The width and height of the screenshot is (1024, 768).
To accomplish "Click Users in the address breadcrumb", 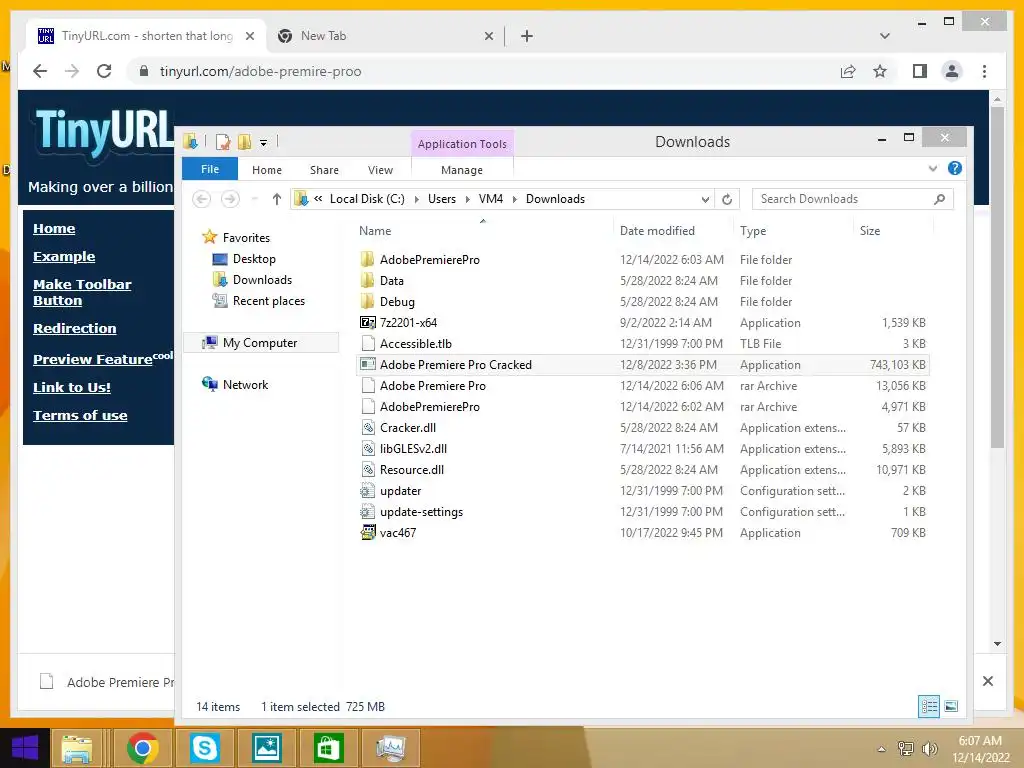I will click(x=441, y=199).
